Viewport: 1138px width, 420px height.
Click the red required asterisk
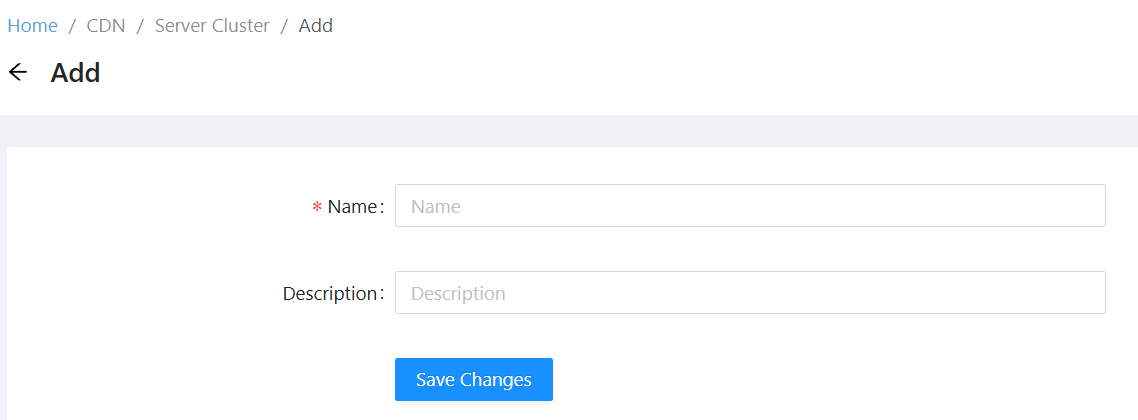point(317,208)
